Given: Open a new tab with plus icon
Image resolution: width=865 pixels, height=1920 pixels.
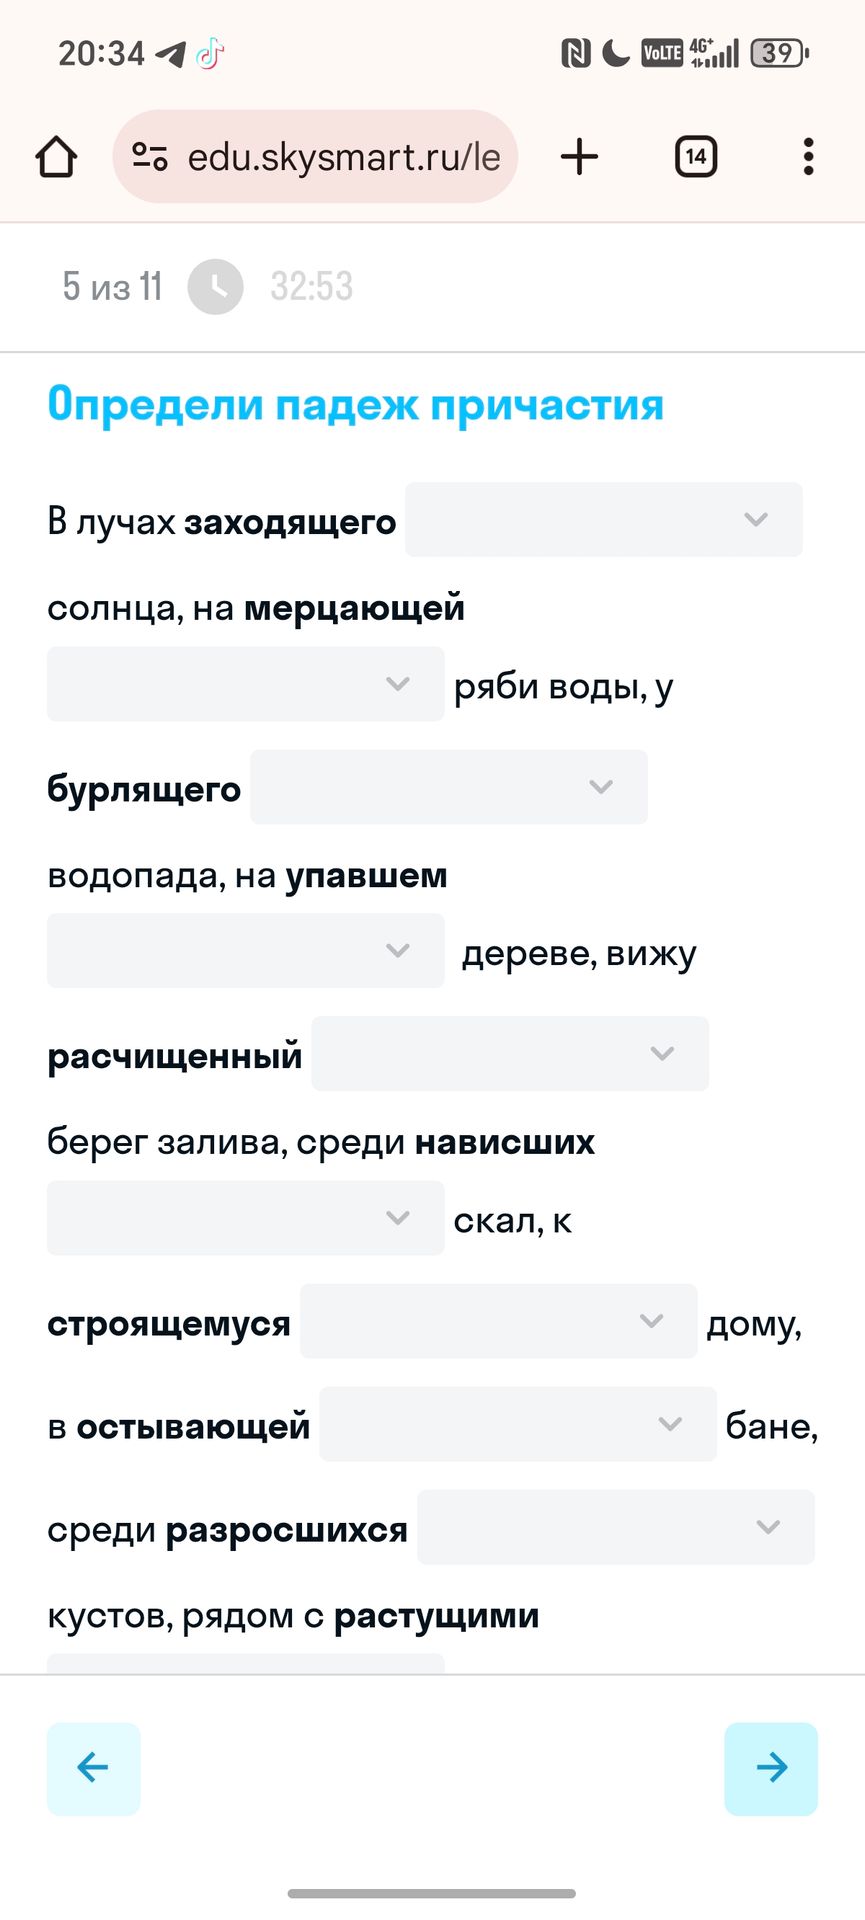Looking at the screenshot, I should [579, 157].
